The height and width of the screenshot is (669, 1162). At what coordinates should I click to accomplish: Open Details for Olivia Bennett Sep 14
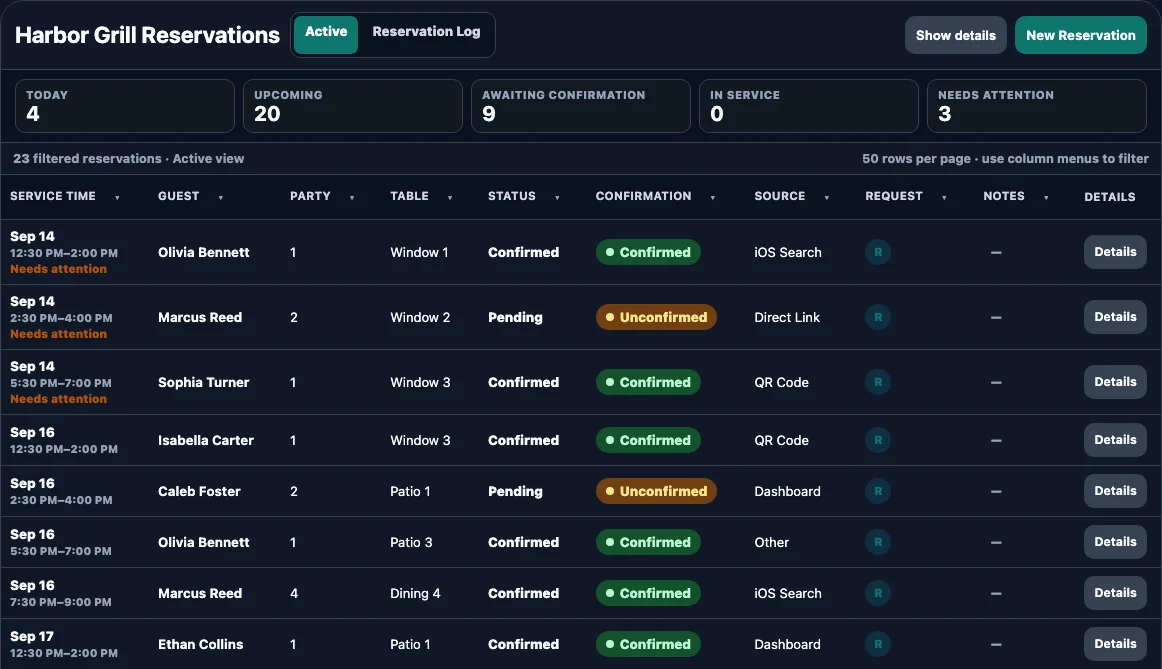click(x=1115, y=252)
